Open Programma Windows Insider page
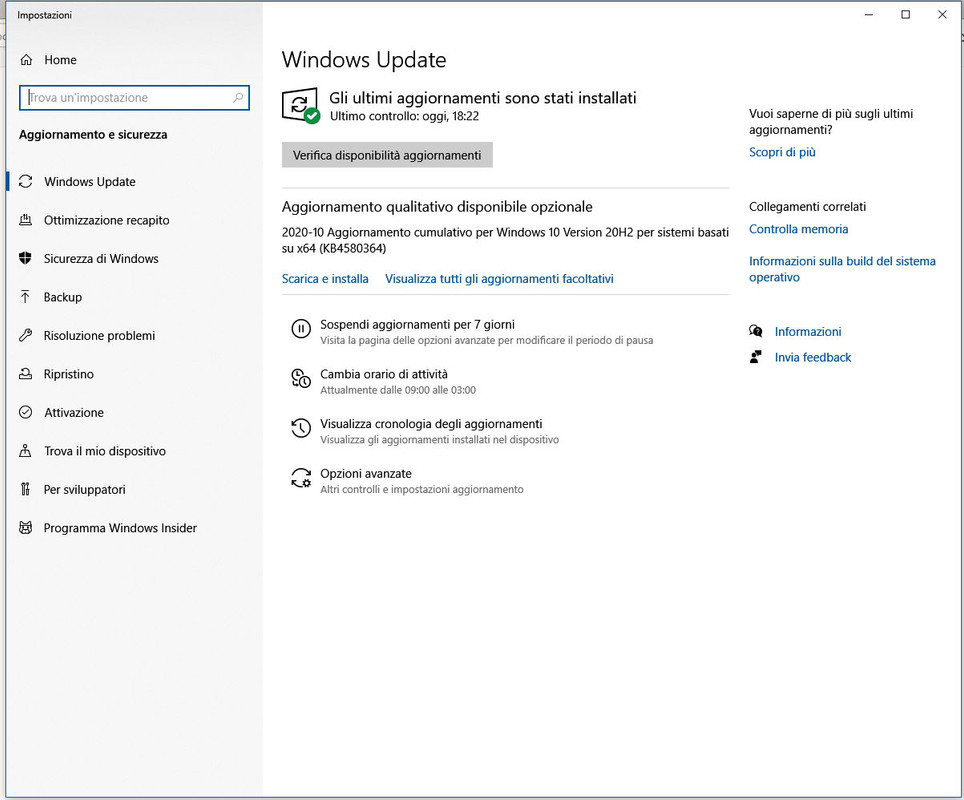This screenshot has width=964, height=800. (x=134, y=528)
